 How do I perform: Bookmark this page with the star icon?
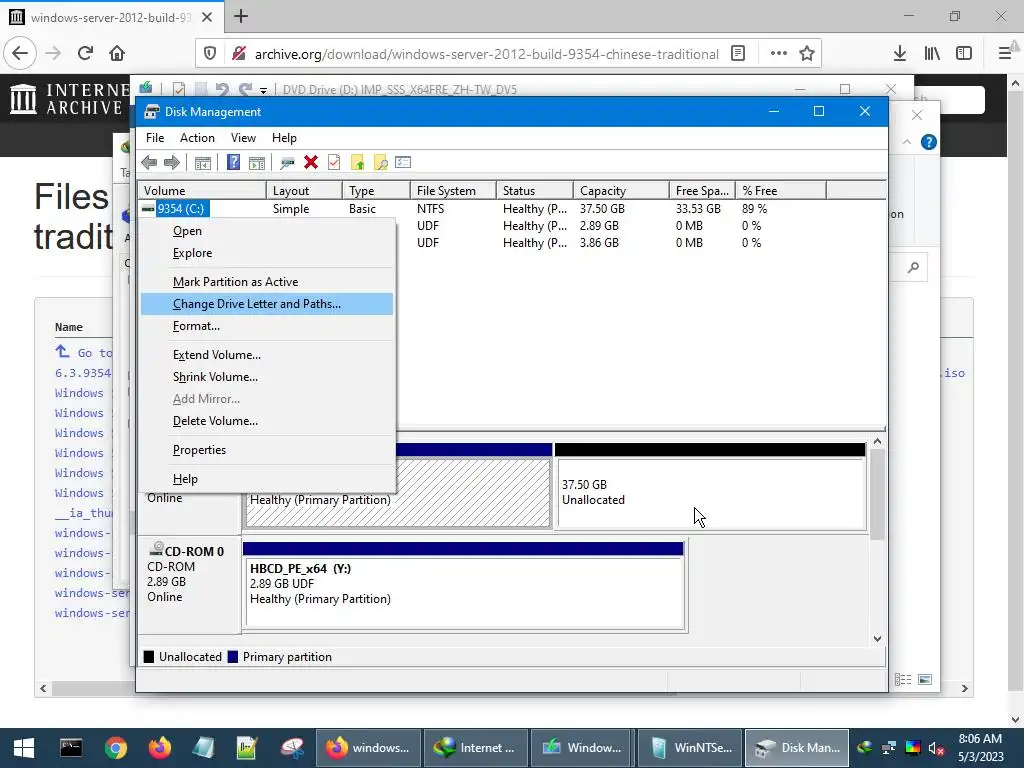(x=807, y=54)
